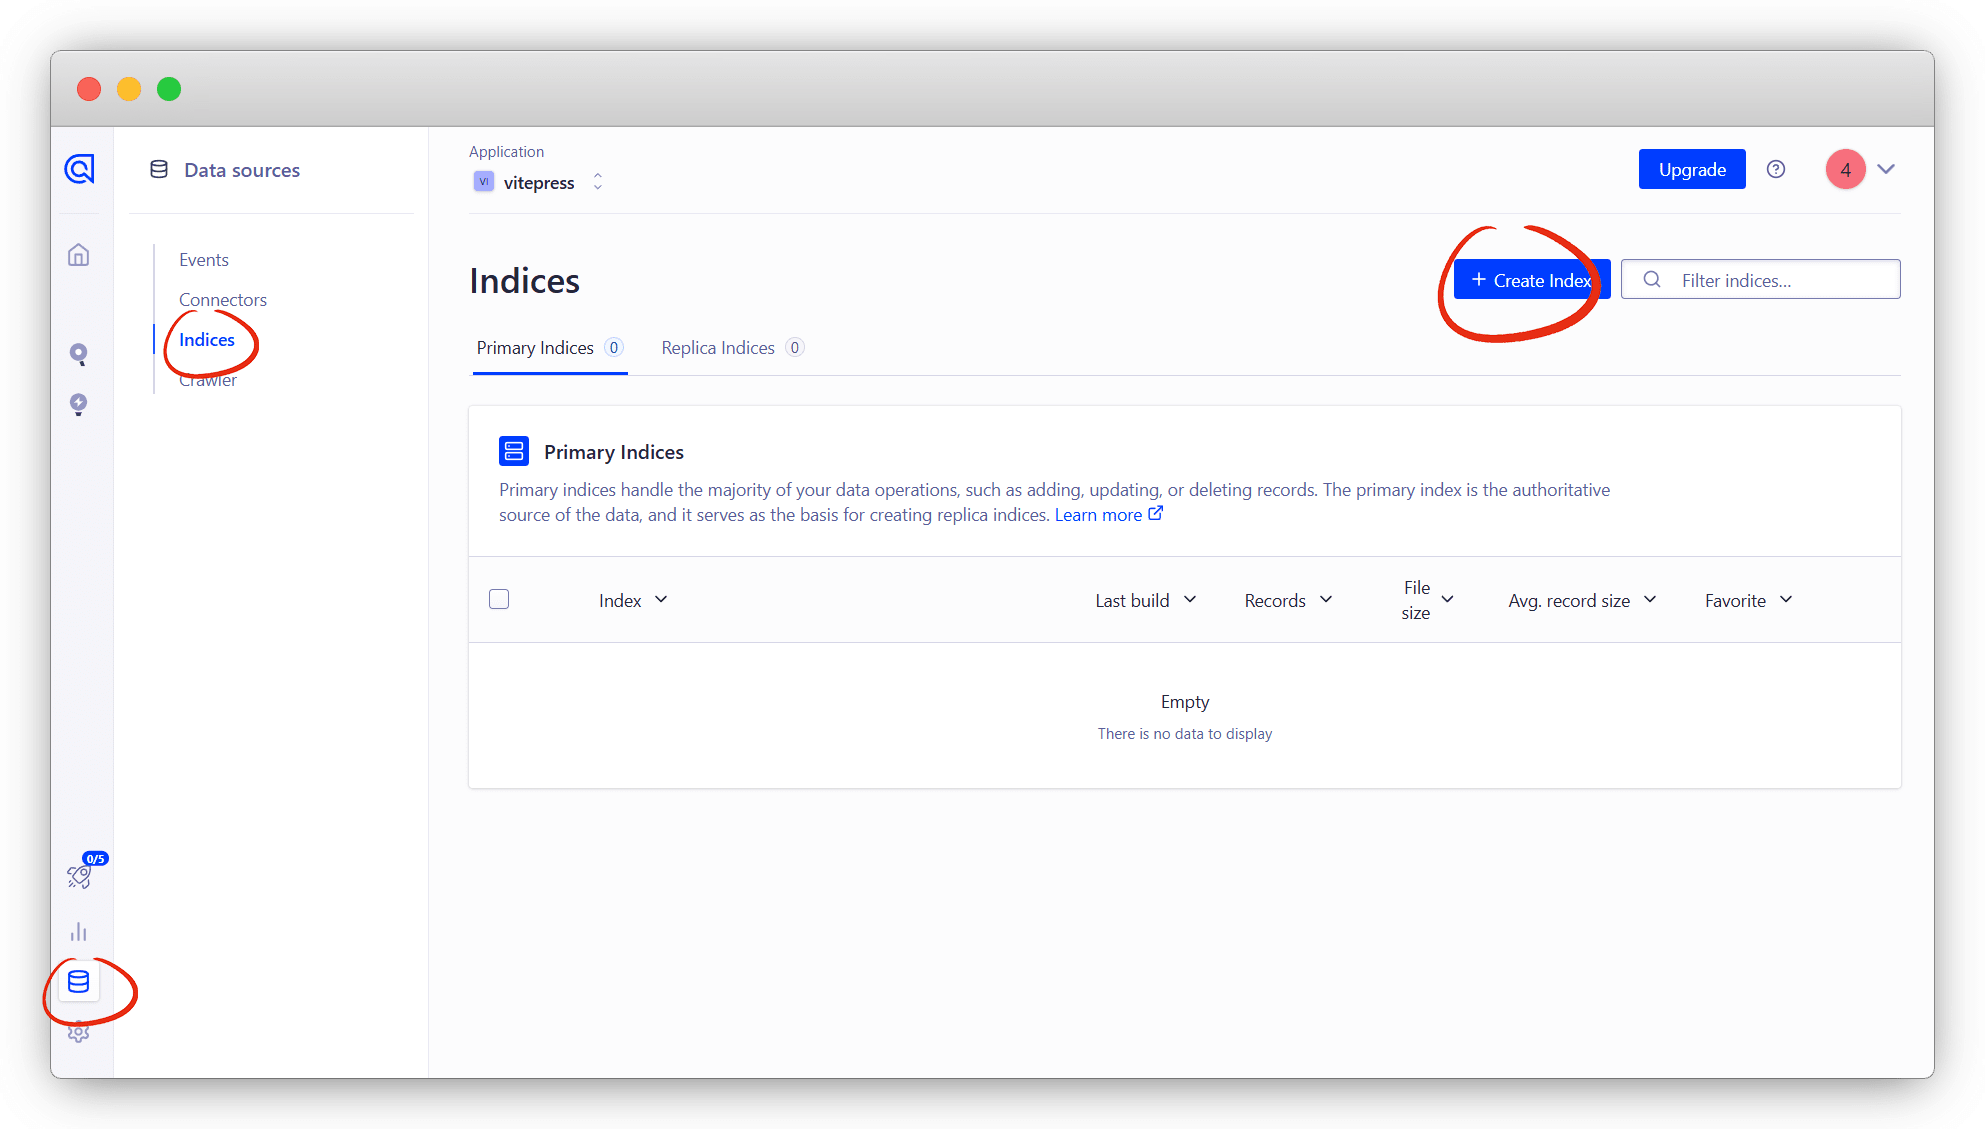Click the help question mark icon
Screen dimensions: 1985x1129
(1776, 169)
